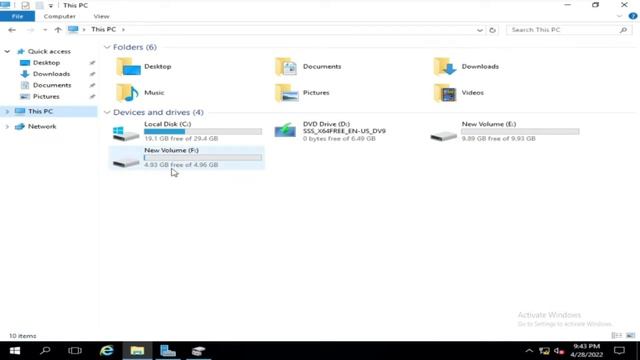Select New Volume (F:) drive
This screenshot has height=360, width=640.
(x=187, y=158)
